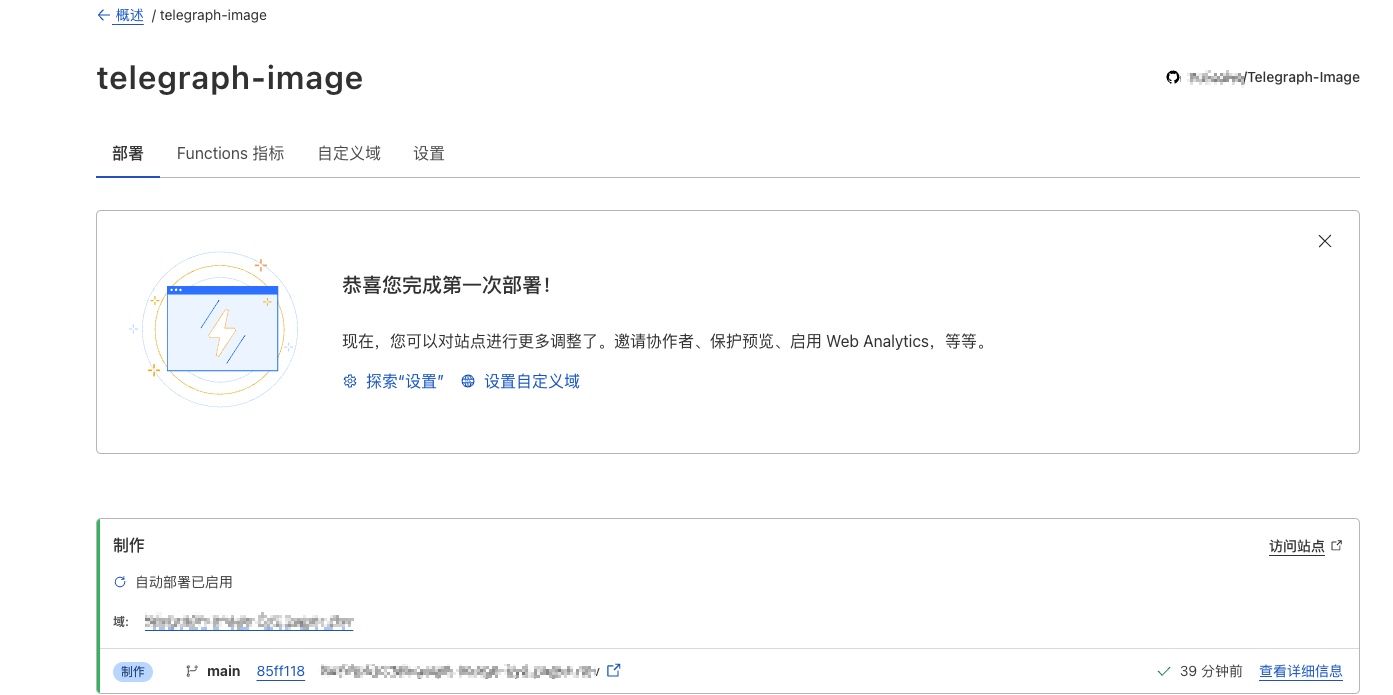Open the GitHub Telegraph-Image repository link

(x=1273, y=77)
